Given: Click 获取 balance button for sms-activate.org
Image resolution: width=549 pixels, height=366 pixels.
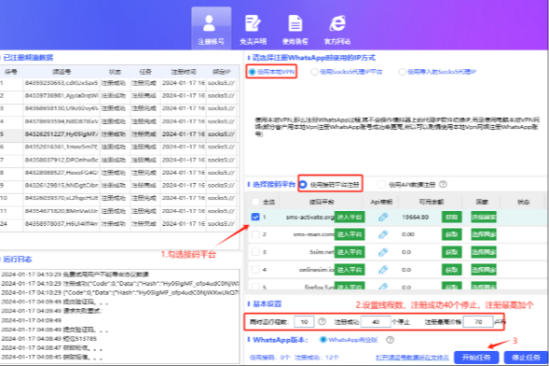Looking at the screenshot, I should pyautogui.click(x=452, y=217).
